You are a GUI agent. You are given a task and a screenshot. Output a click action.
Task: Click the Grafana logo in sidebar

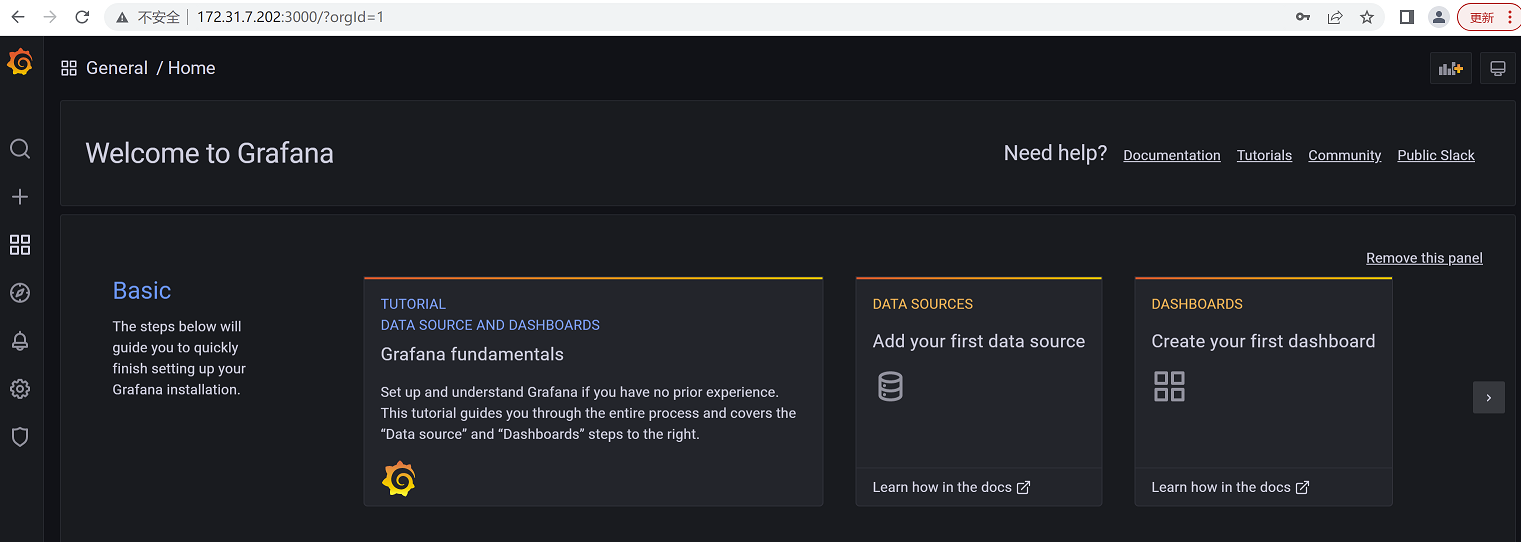click(20, 63)
